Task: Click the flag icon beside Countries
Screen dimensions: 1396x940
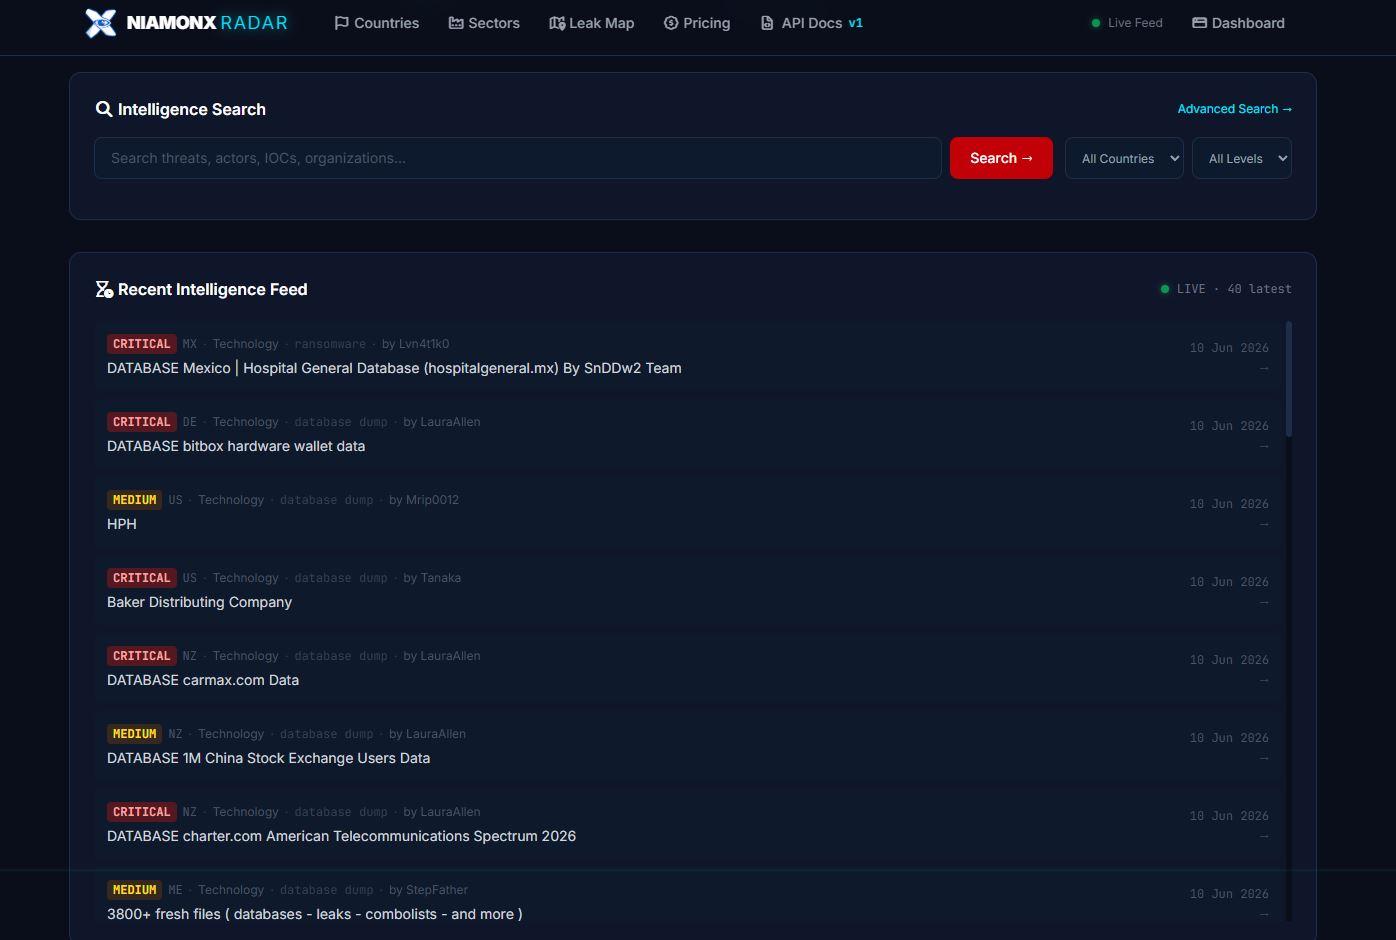Action: coord(342,22)
